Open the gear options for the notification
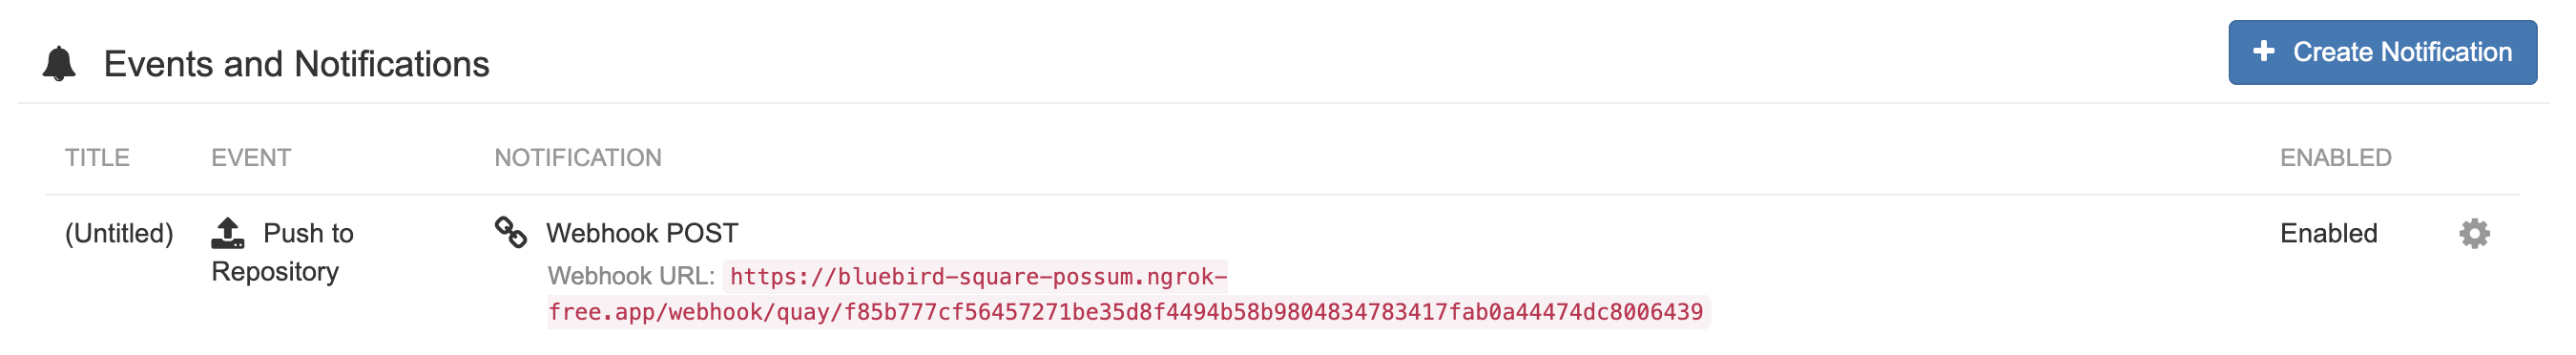 pyautogui.click(x=2474, y=233)
